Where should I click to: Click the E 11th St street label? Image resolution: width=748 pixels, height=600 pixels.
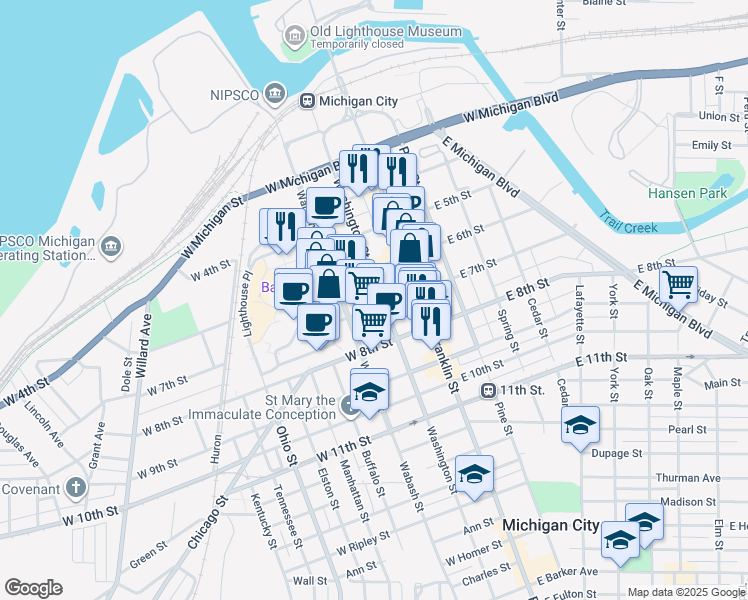click(601, 359)
